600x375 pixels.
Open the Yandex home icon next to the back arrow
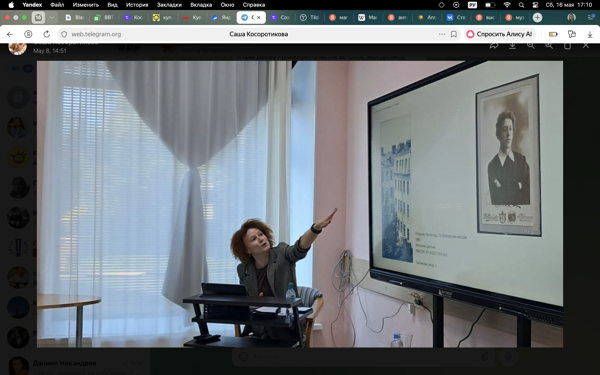(28, 34)
